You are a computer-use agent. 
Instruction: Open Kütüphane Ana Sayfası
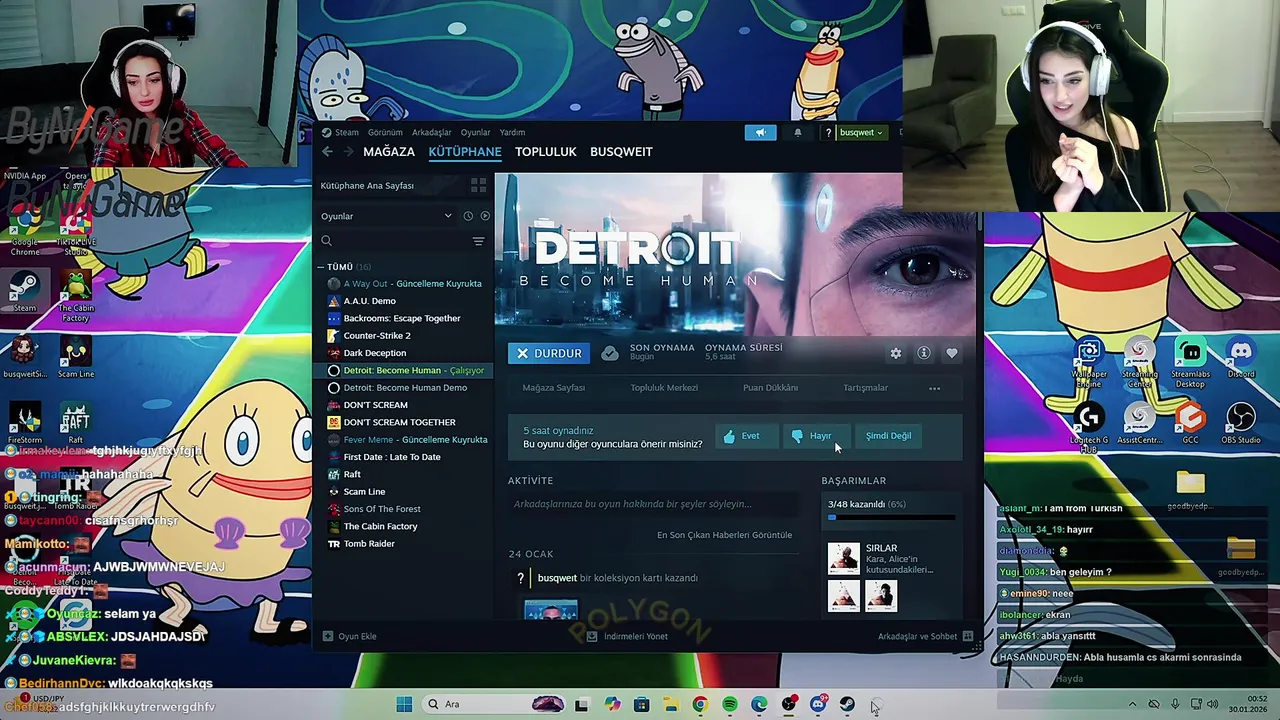pyautogui.click(x=367, y=185)
